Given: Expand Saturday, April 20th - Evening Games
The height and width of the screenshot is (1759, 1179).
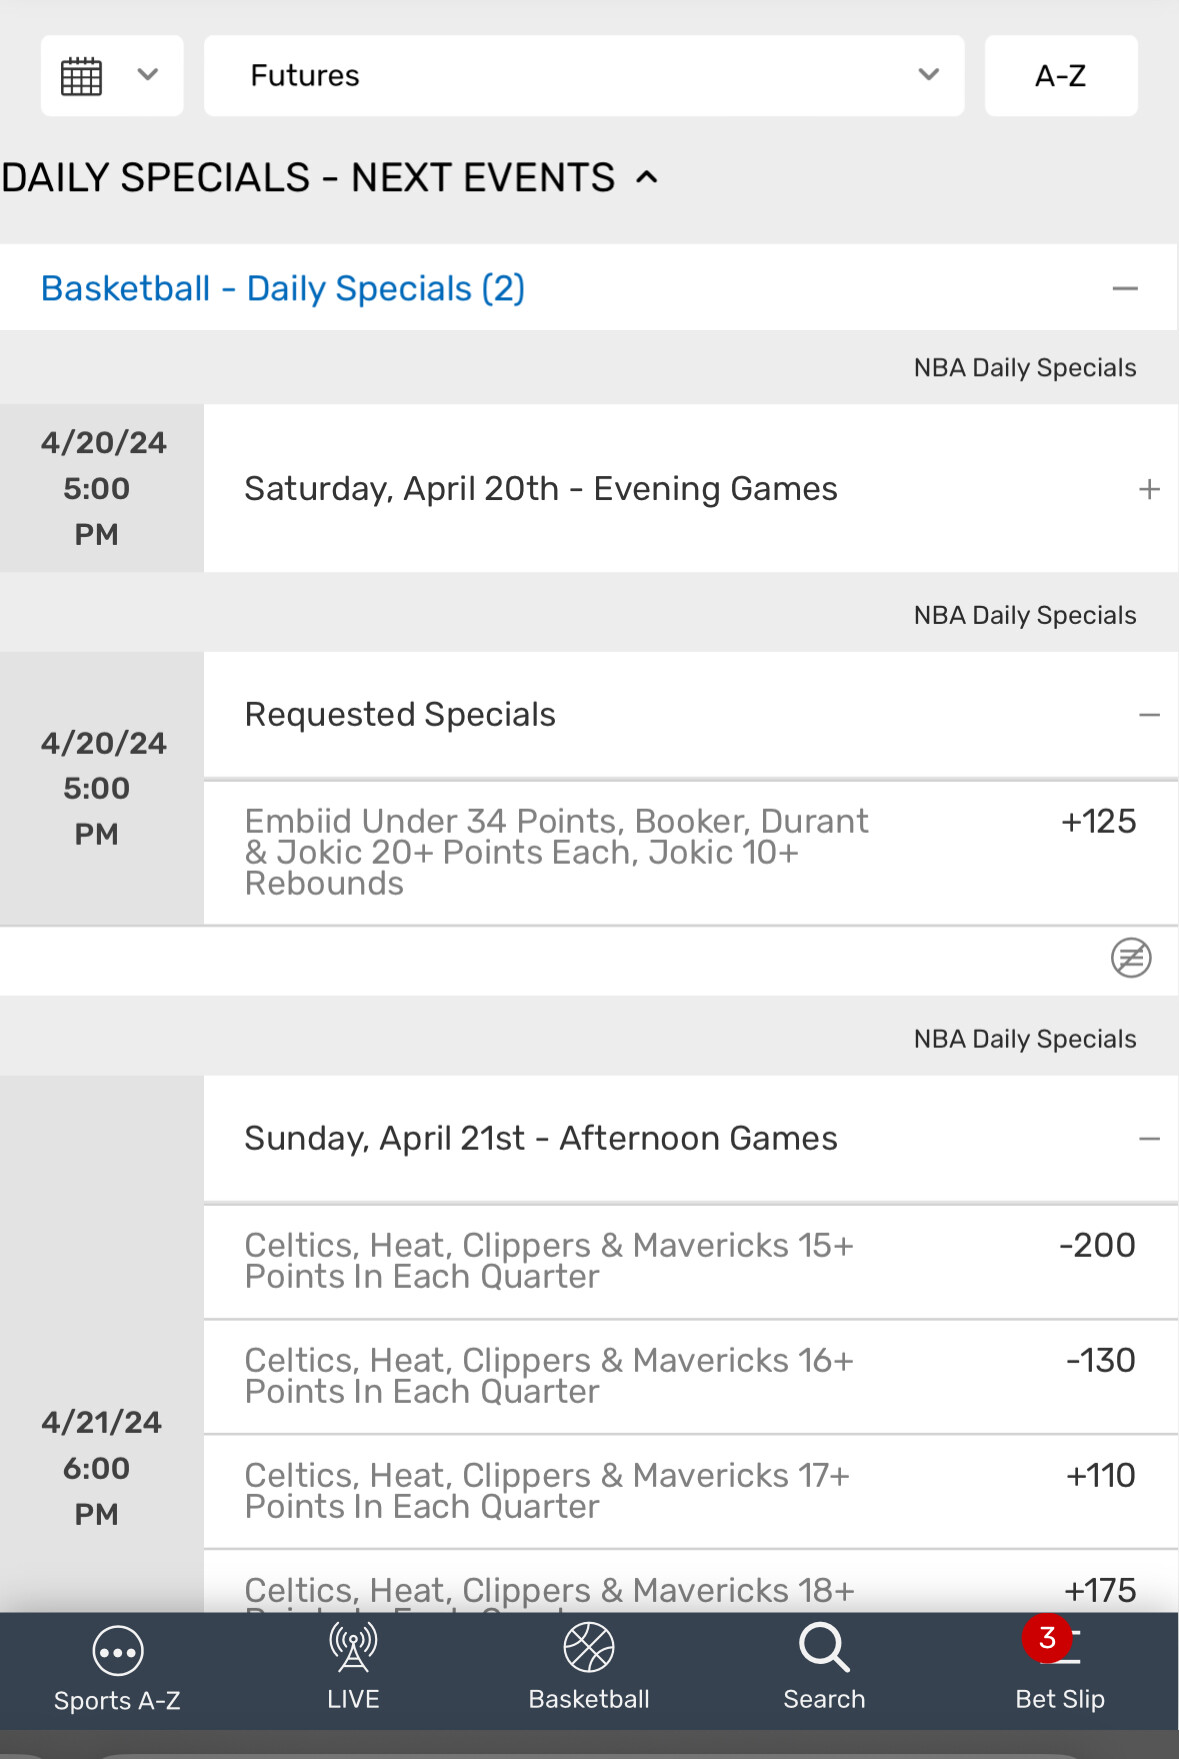Looking at the screenshot, I should click(x=1149, y=489).
